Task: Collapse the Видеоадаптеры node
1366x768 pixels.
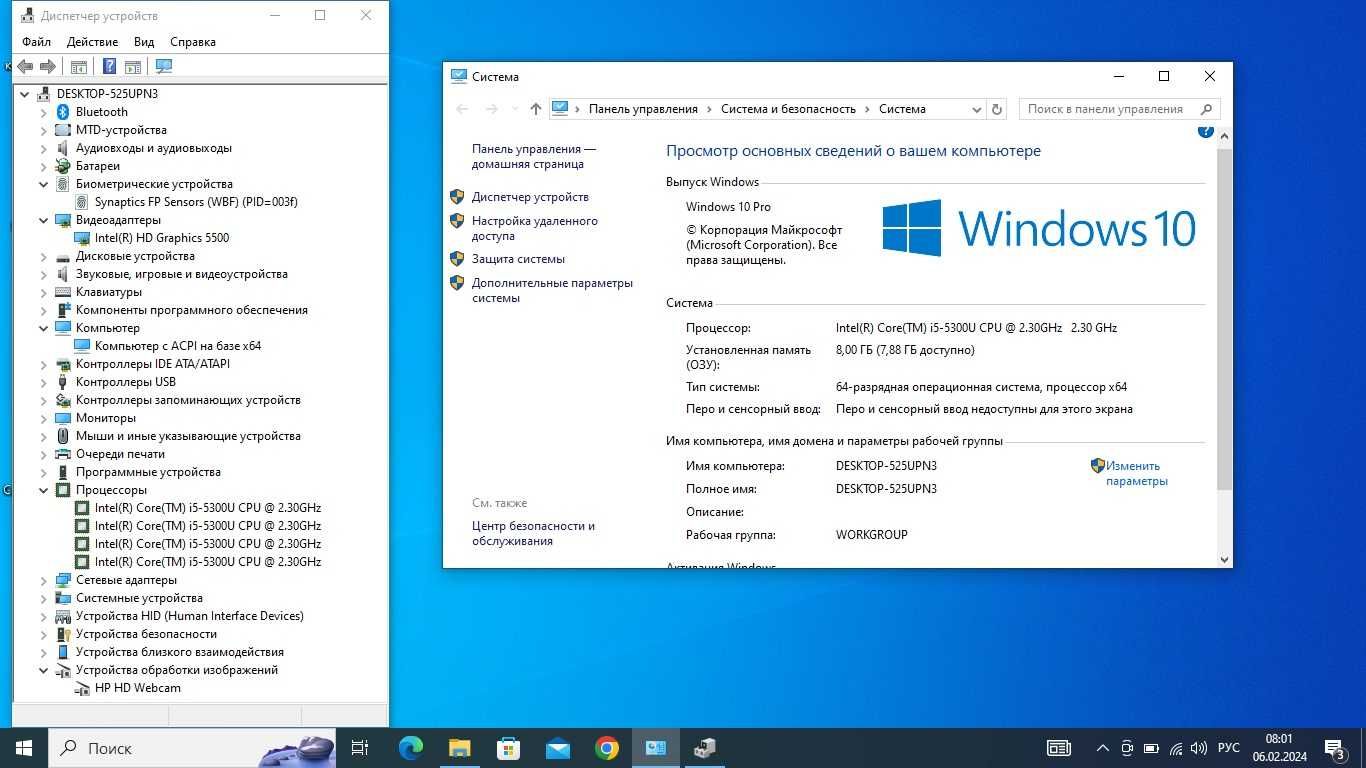Action: (44, 220)
